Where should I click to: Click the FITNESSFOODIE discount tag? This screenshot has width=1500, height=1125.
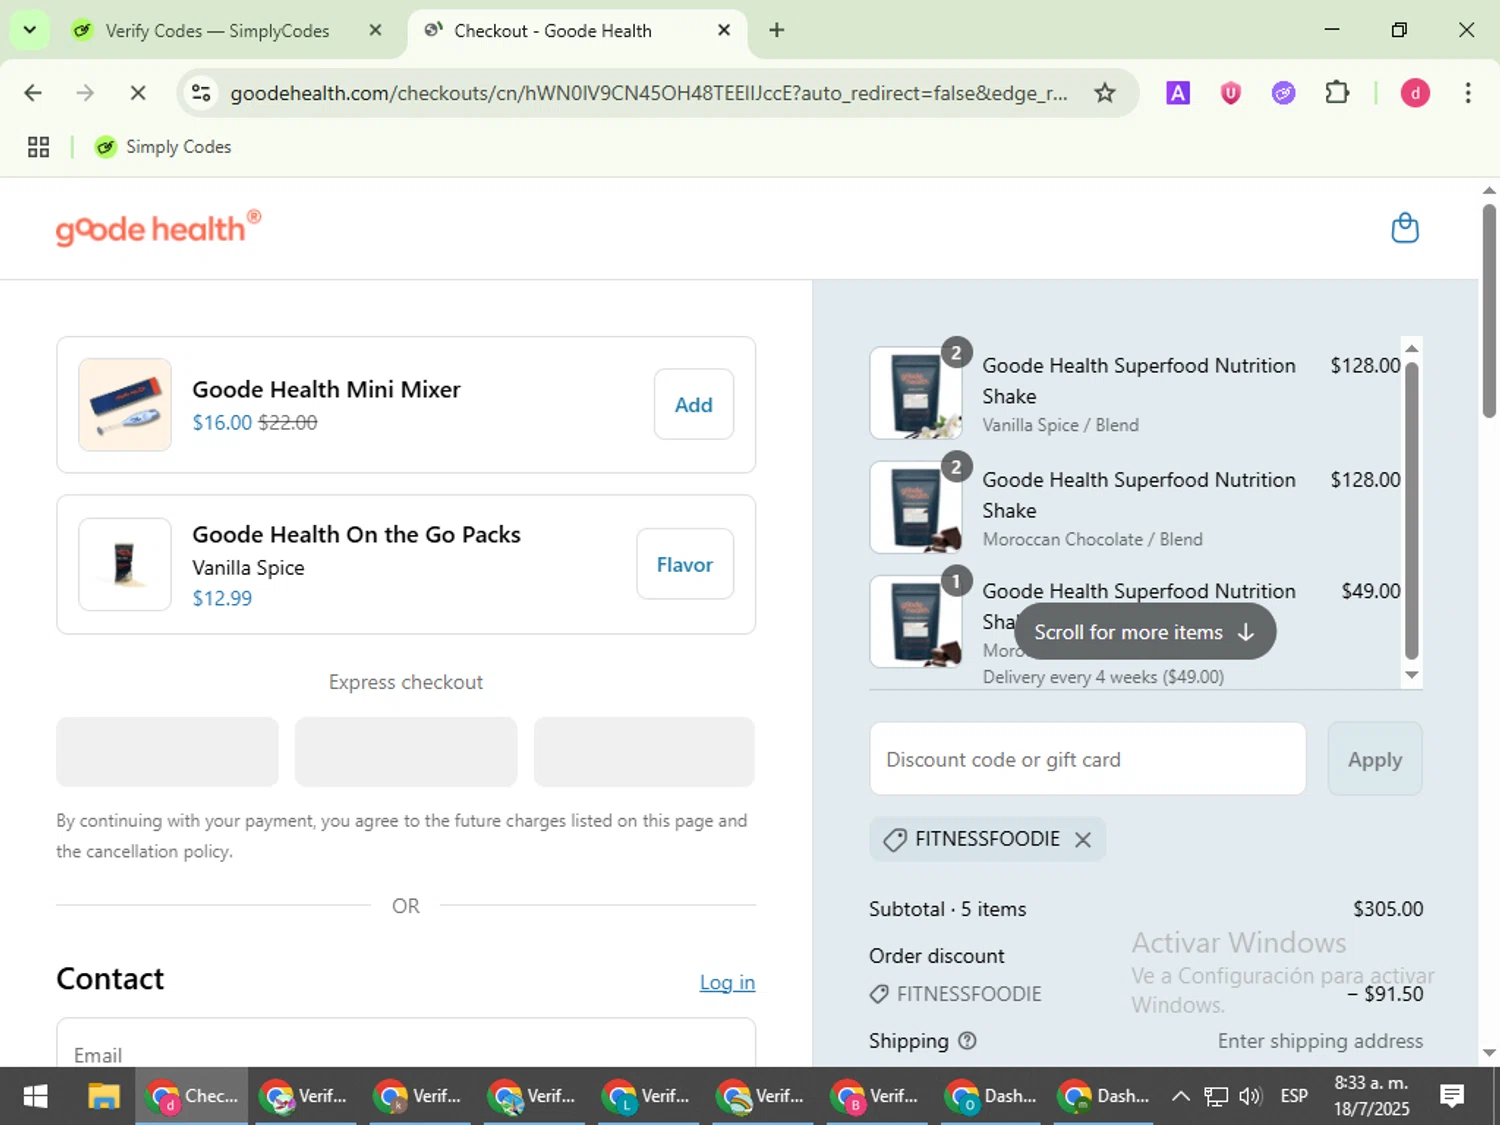tap(987, 840)
